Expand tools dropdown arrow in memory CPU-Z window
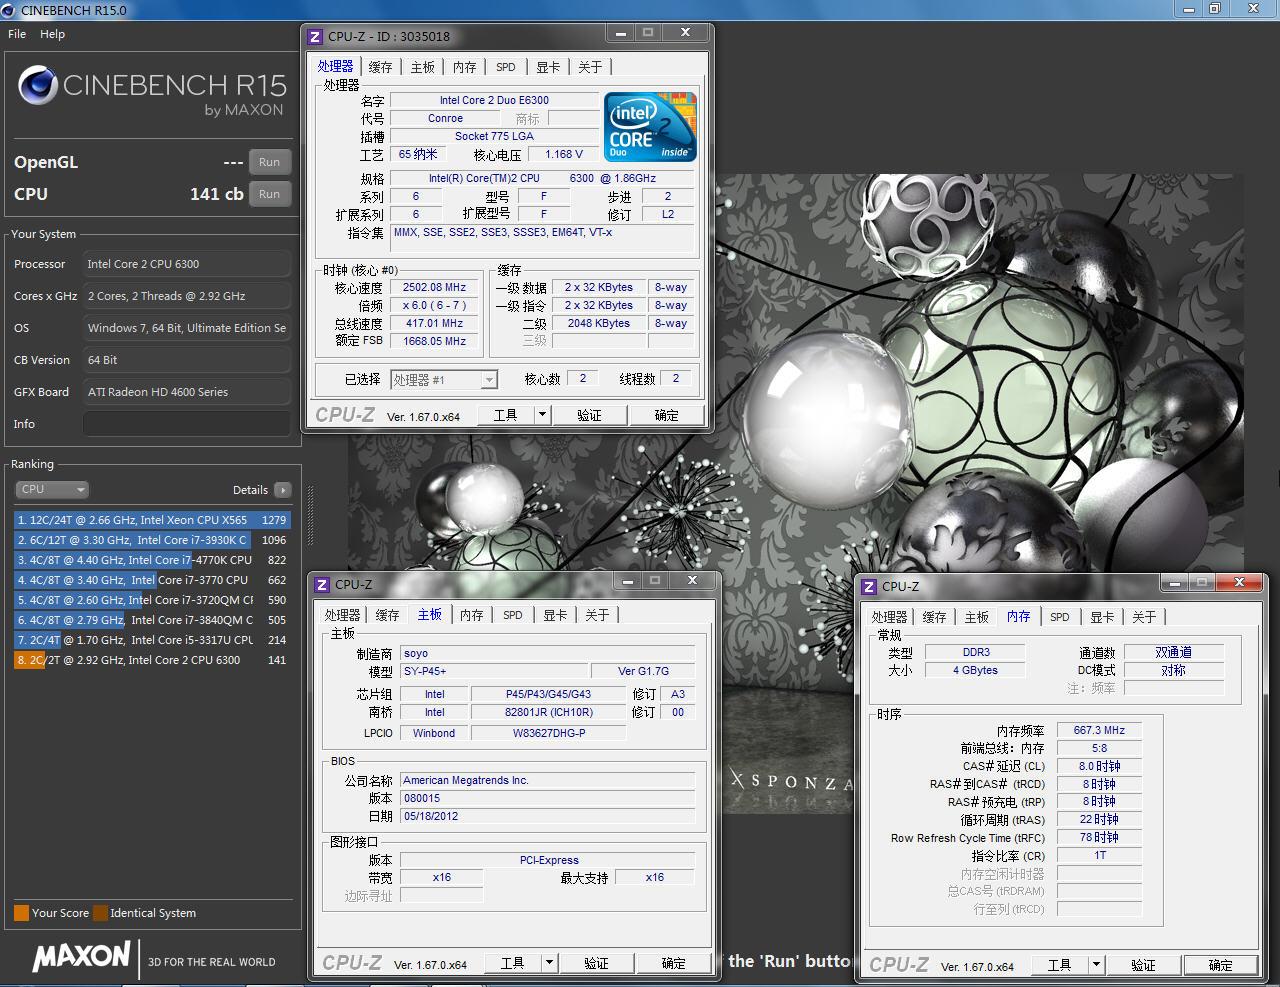The width and height of the screenshot is (1280, 987). point(1096,964)
